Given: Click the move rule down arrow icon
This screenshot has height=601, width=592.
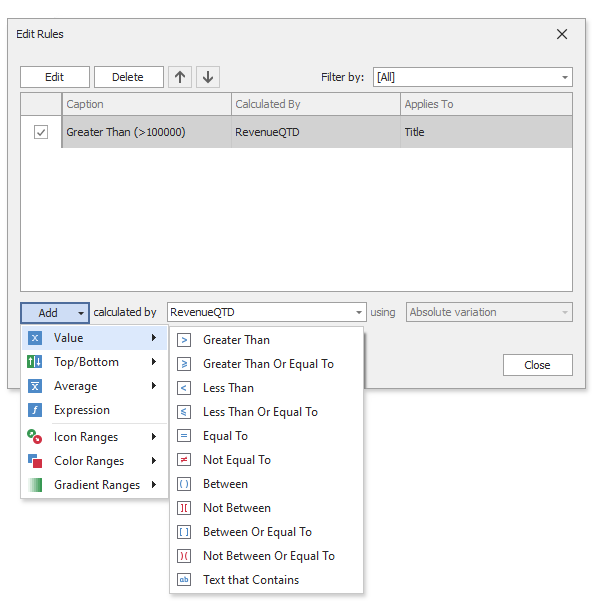Looking at the screenshot, I should point(208,77).
